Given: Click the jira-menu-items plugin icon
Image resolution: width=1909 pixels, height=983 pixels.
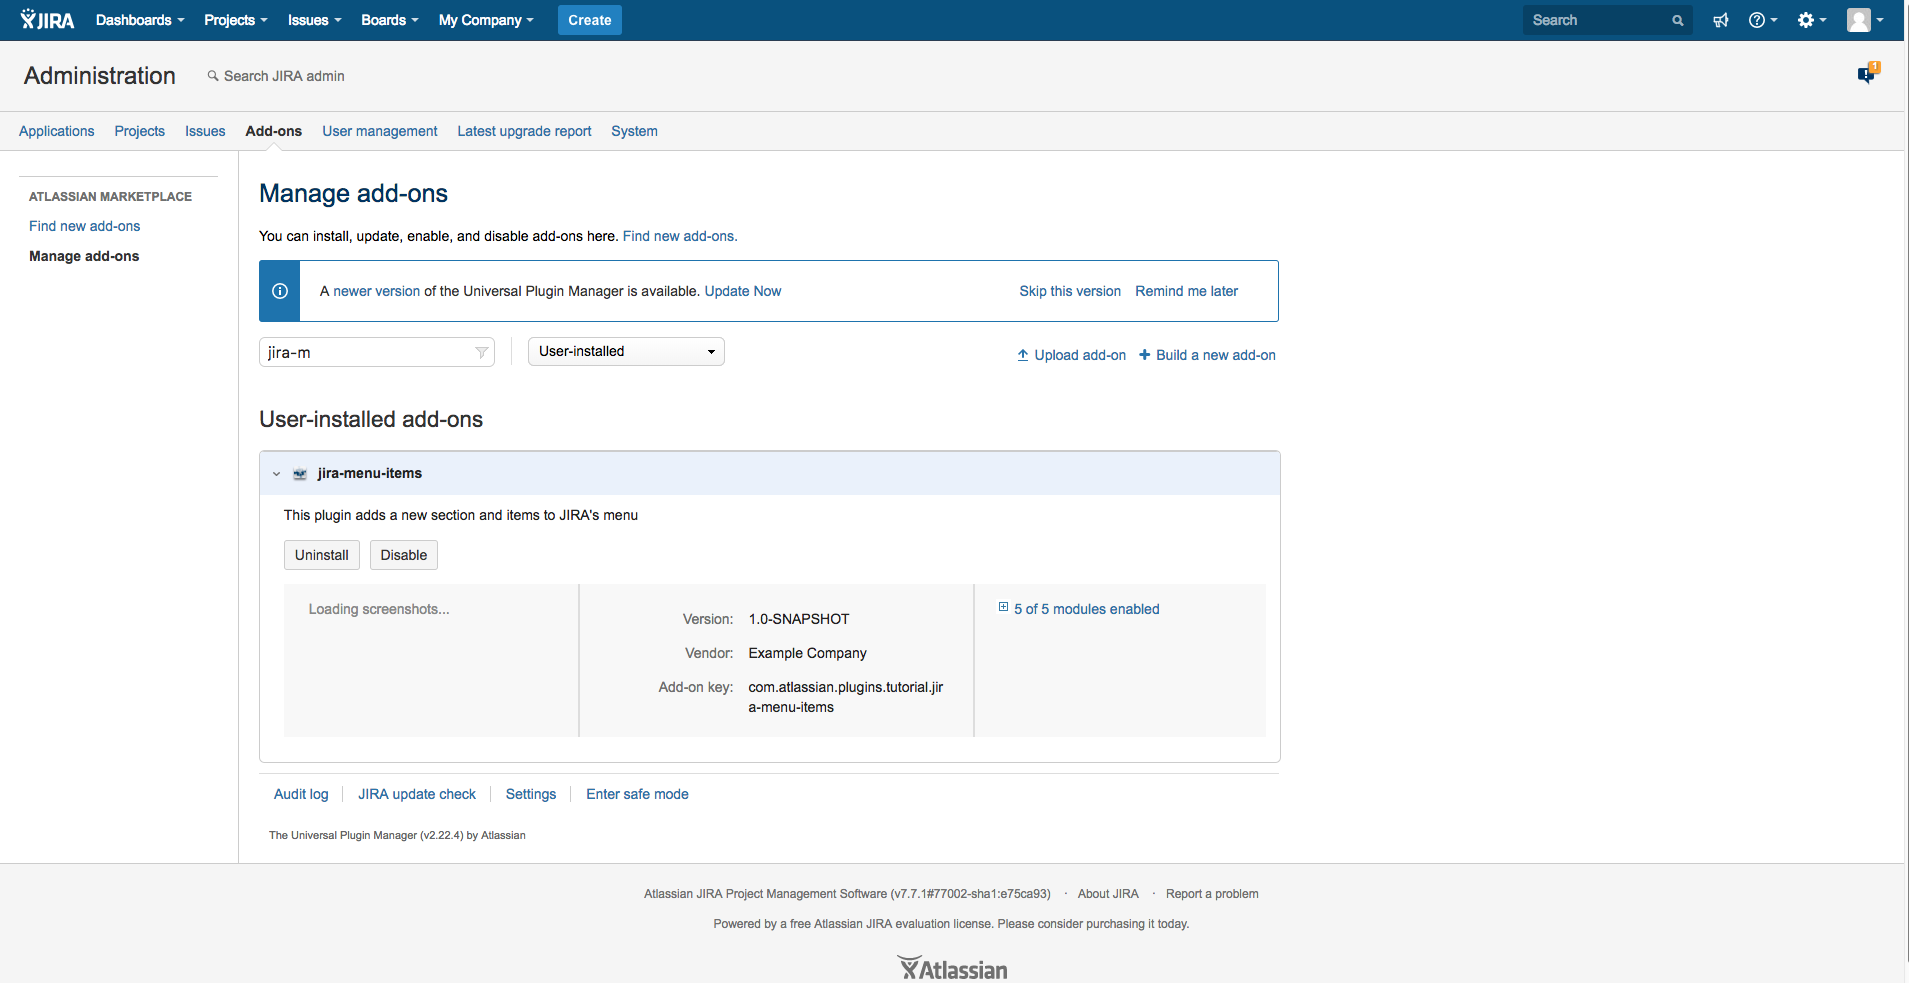Looking at the screenshot, I should pos(300,474).
